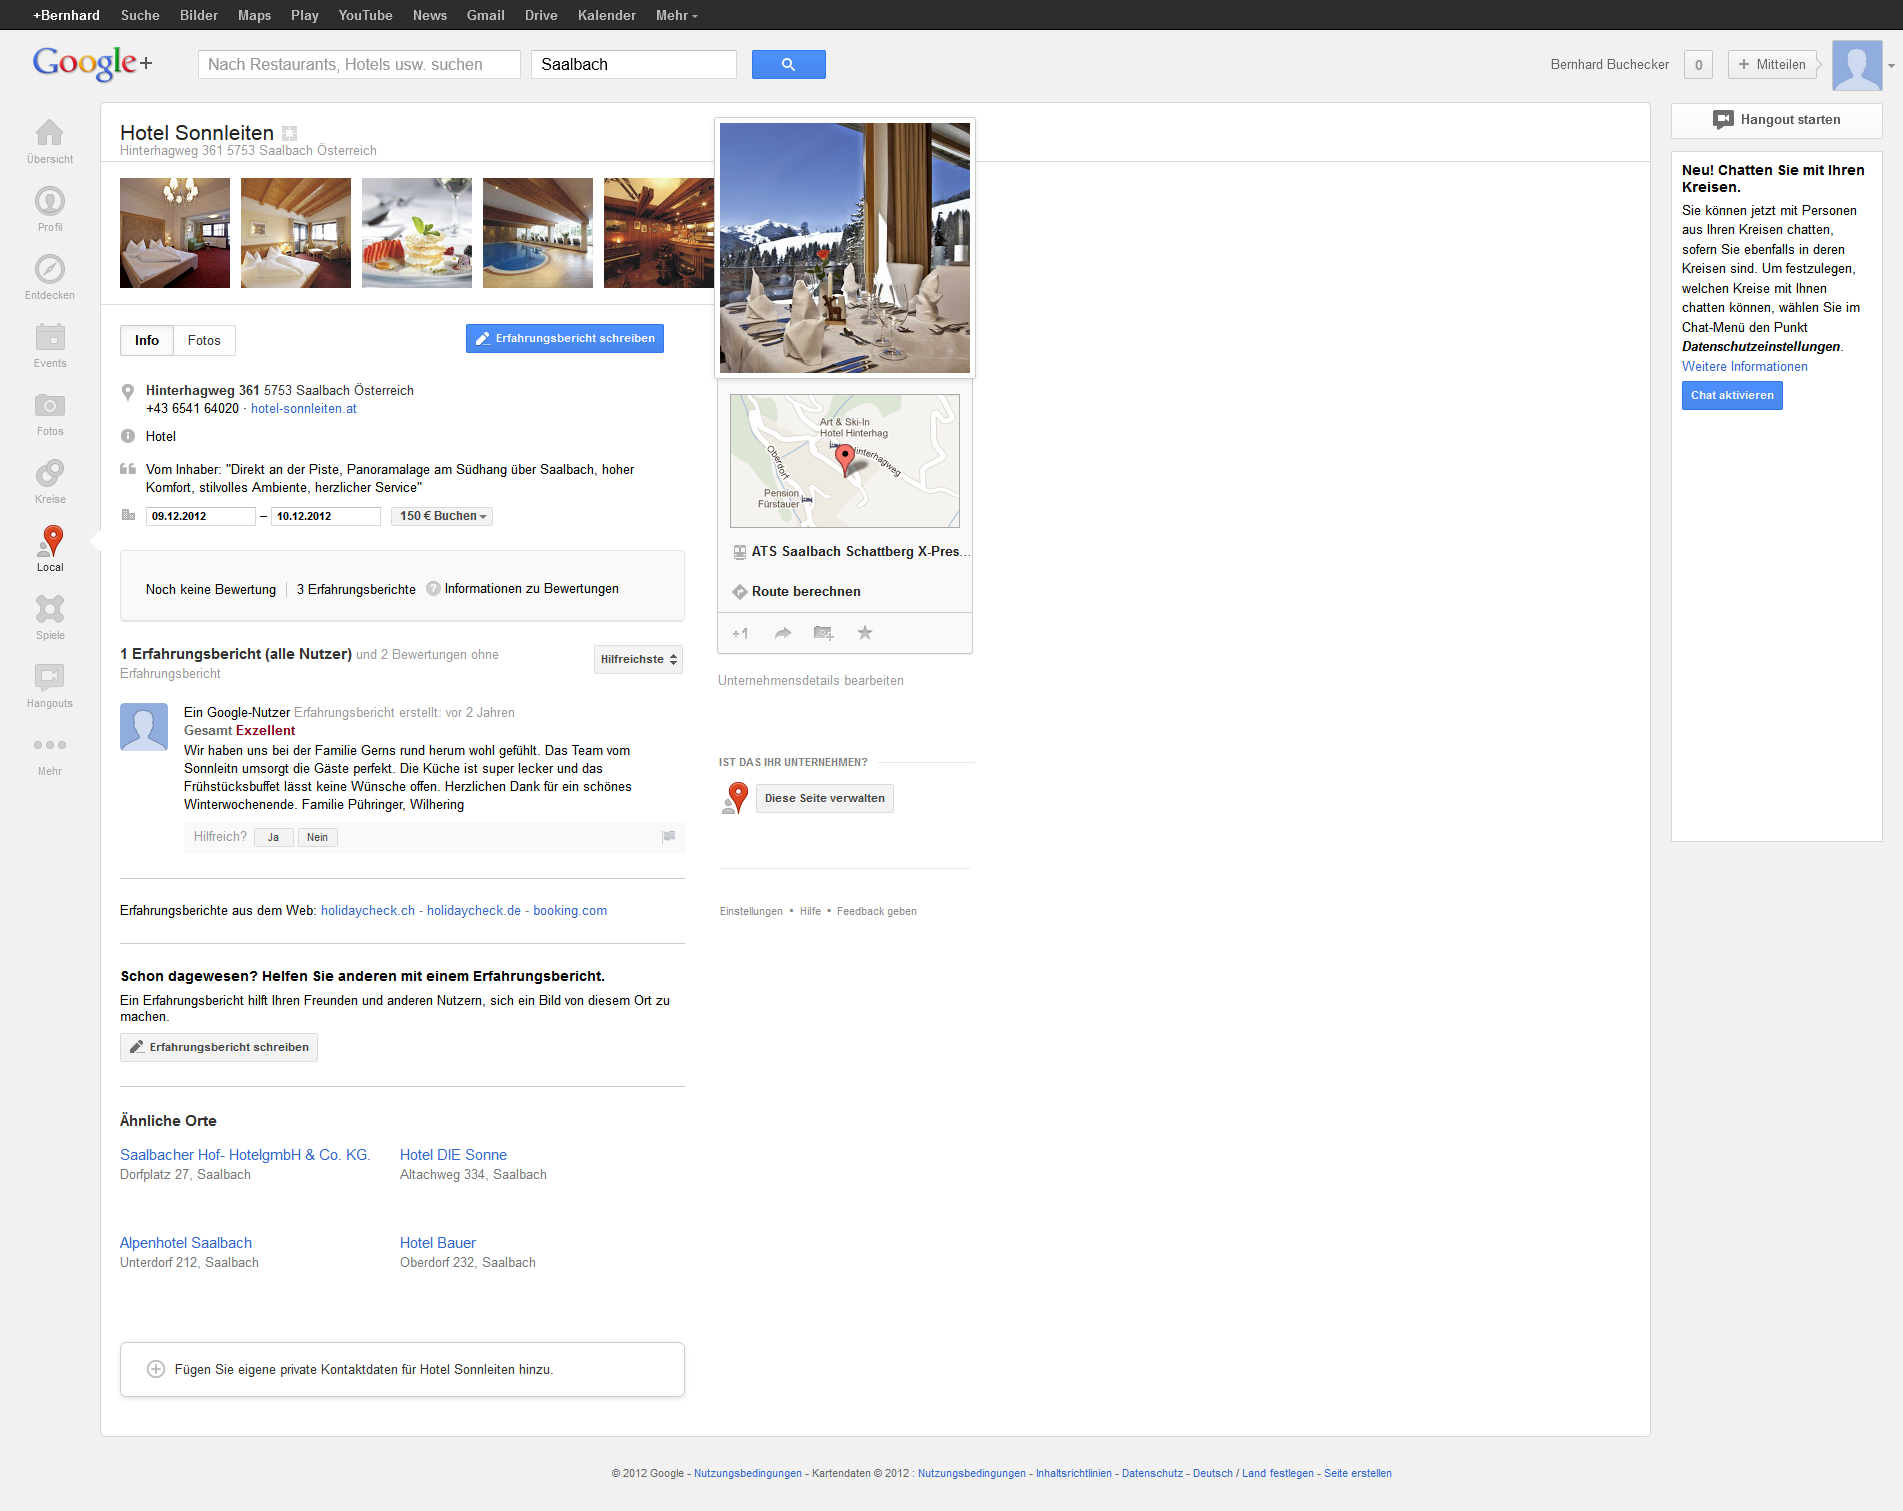Click the add-contact plus circle icon
Screen dimensions: 1903x1511
tap(156, 1369)
